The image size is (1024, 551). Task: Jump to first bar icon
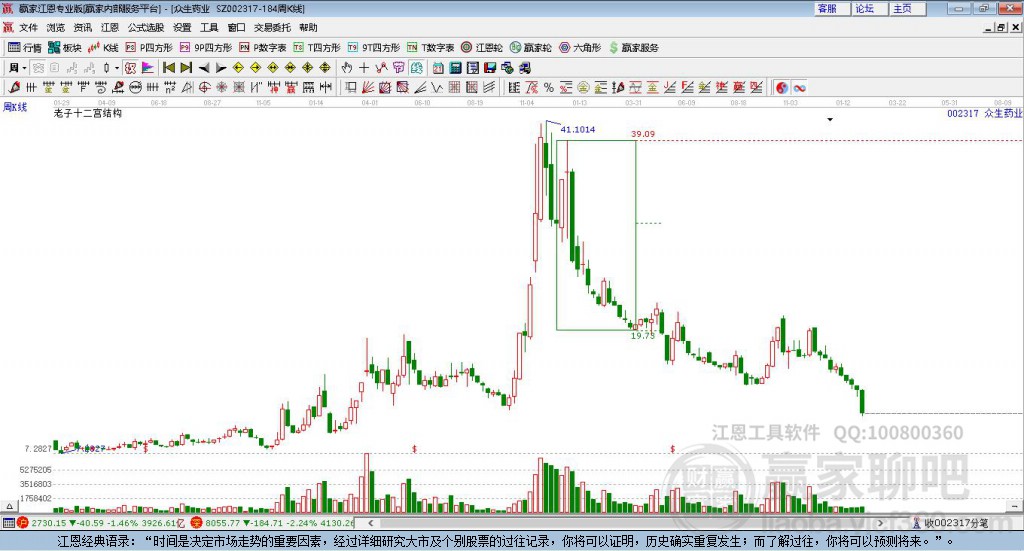click(168, 68)
